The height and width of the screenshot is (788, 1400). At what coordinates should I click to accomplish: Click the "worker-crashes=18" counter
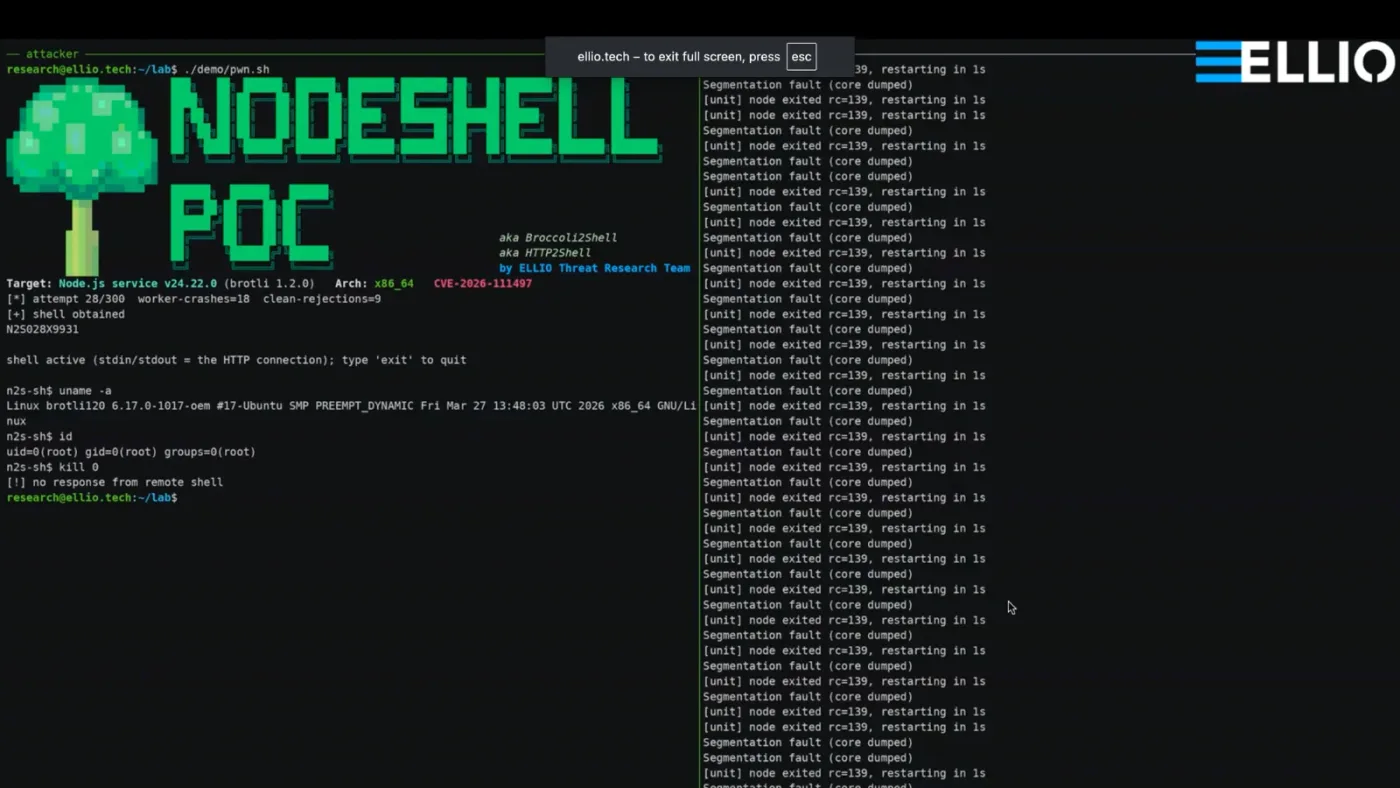tap(194, 299)
